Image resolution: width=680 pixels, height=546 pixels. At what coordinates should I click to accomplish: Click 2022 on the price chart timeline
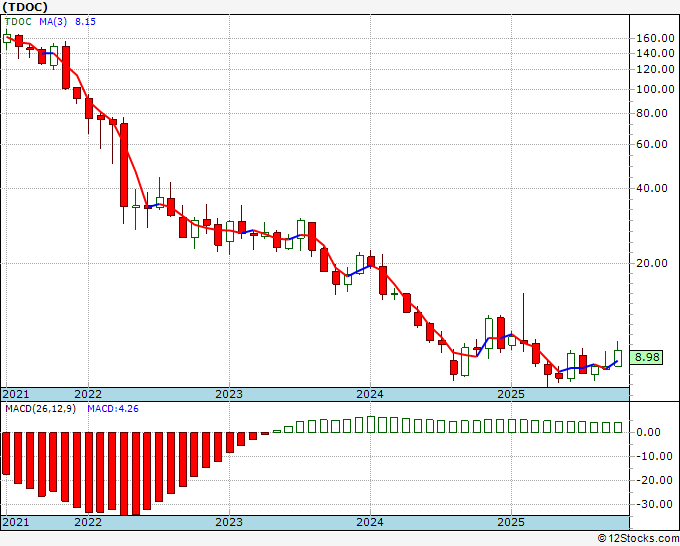88,394
